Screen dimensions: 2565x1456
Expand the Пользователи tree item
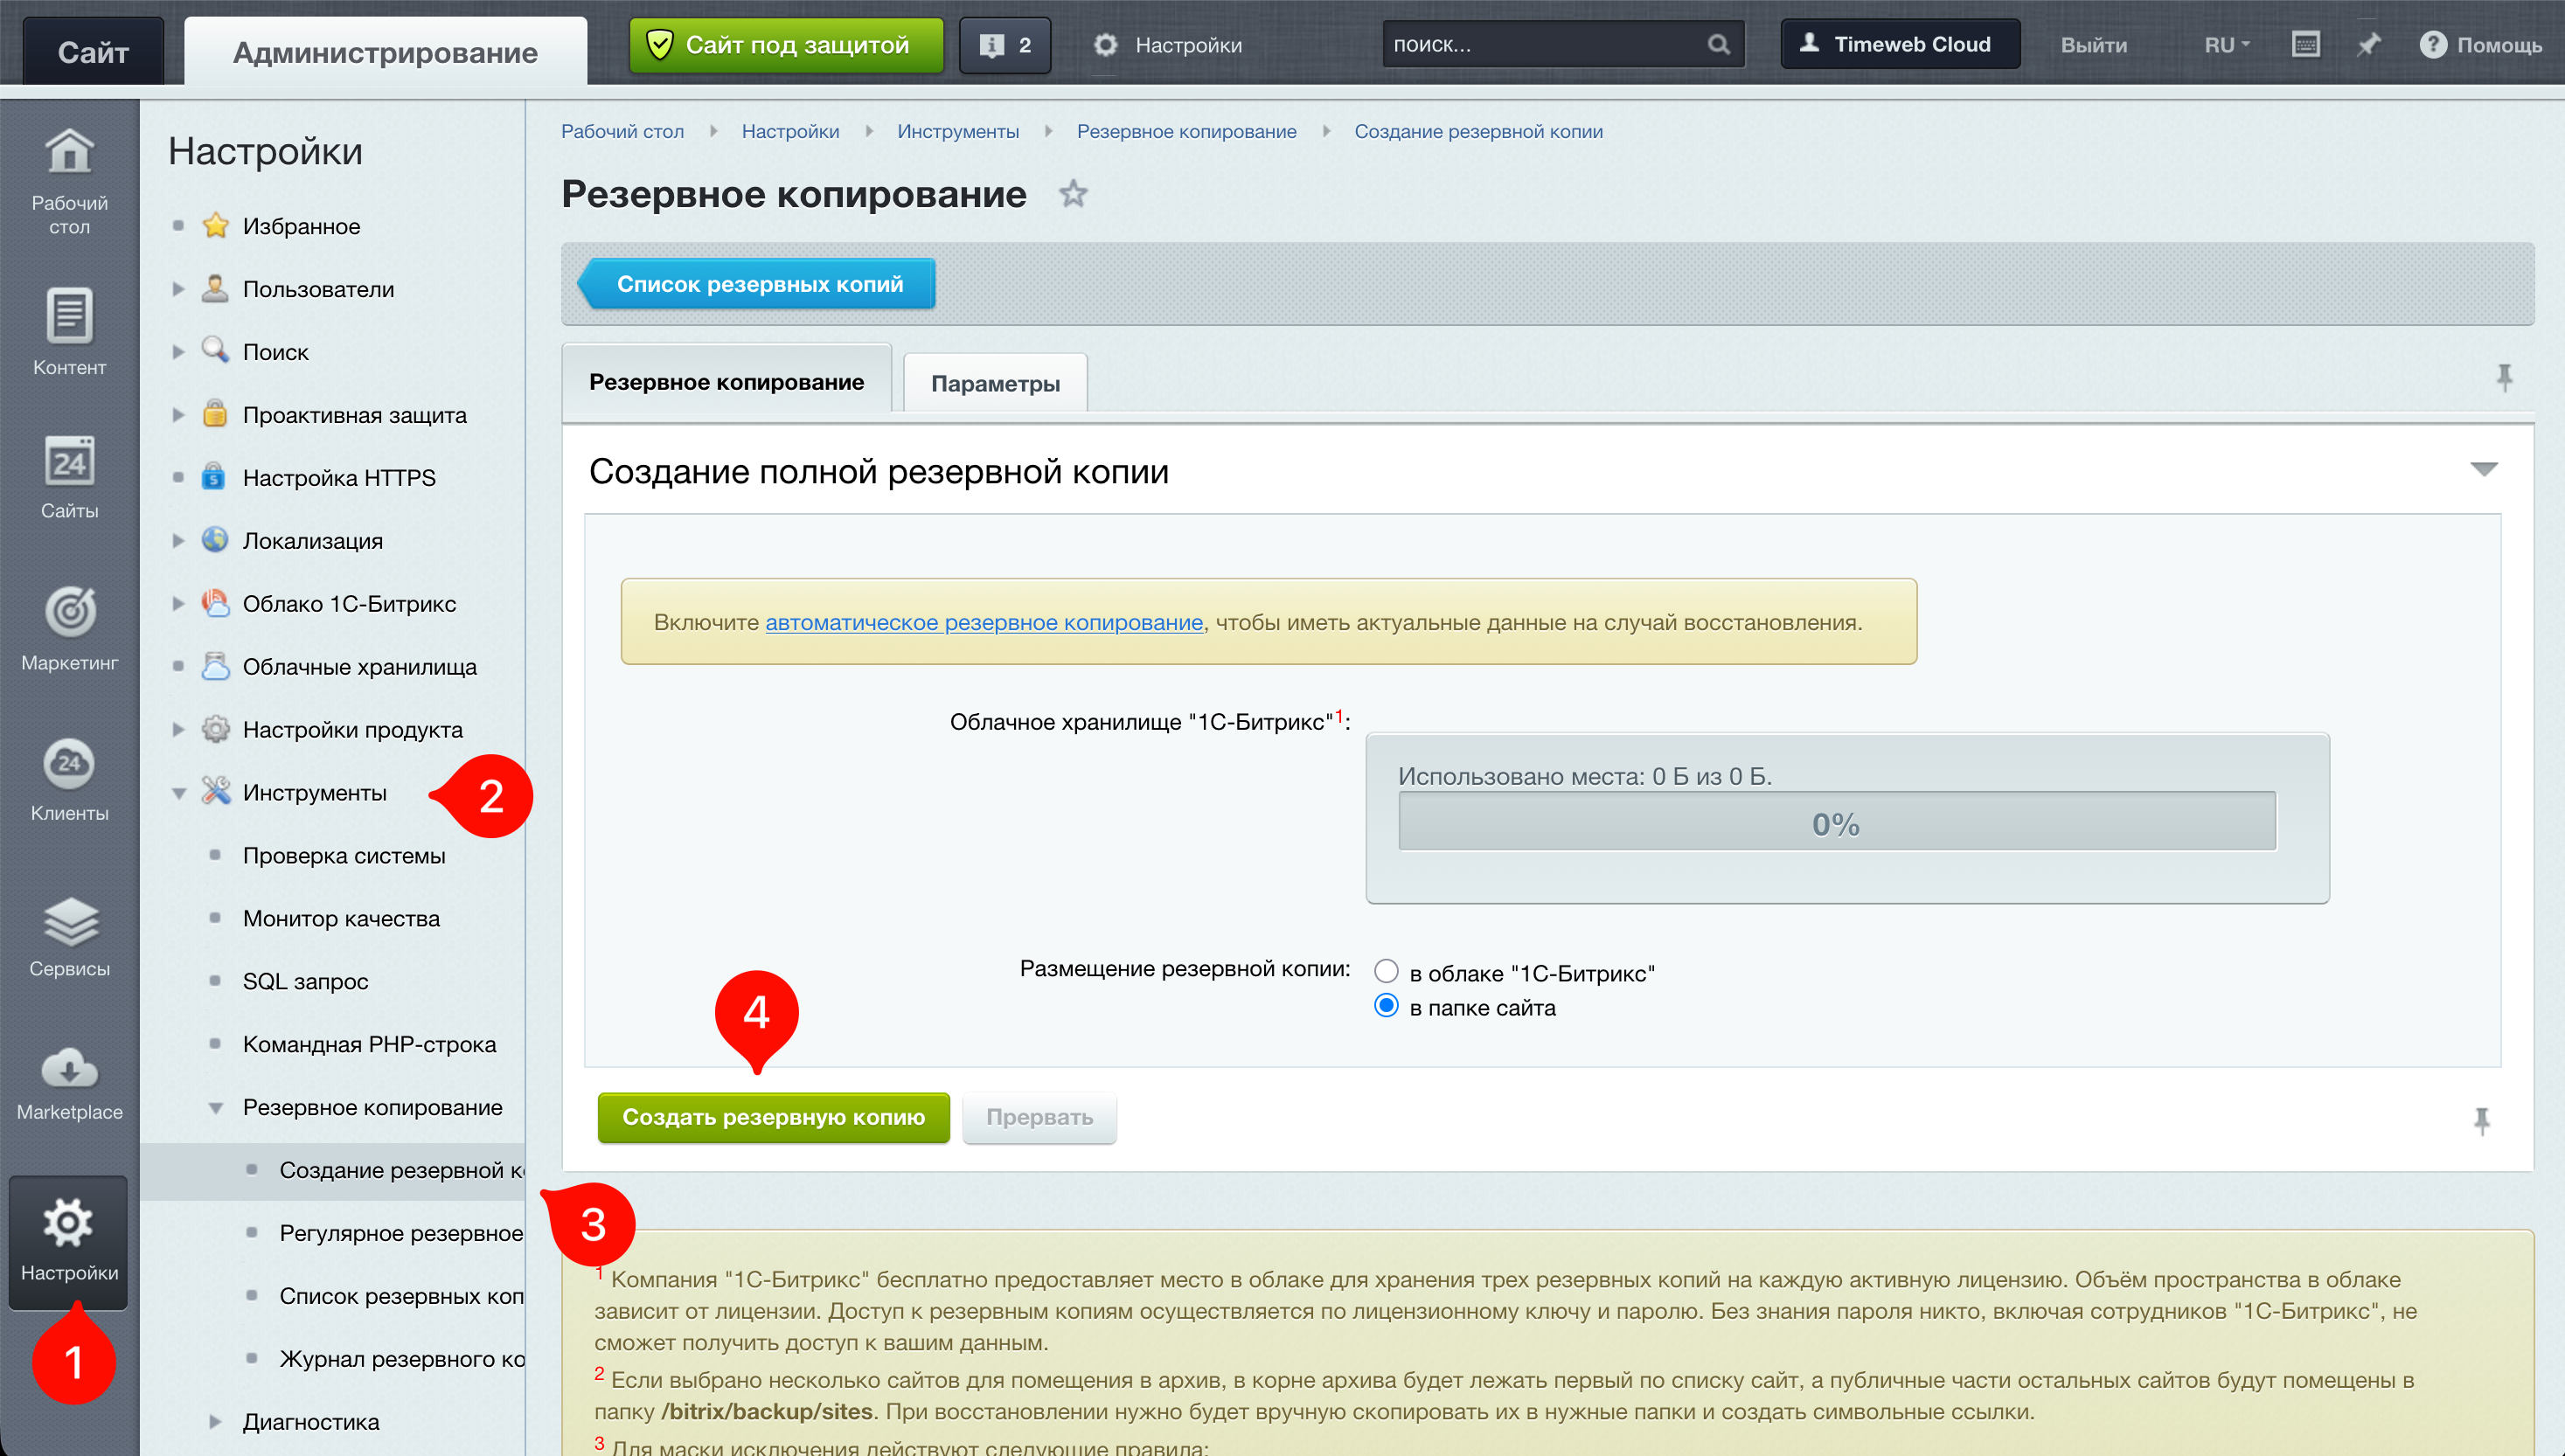click(x=179, y=290)
